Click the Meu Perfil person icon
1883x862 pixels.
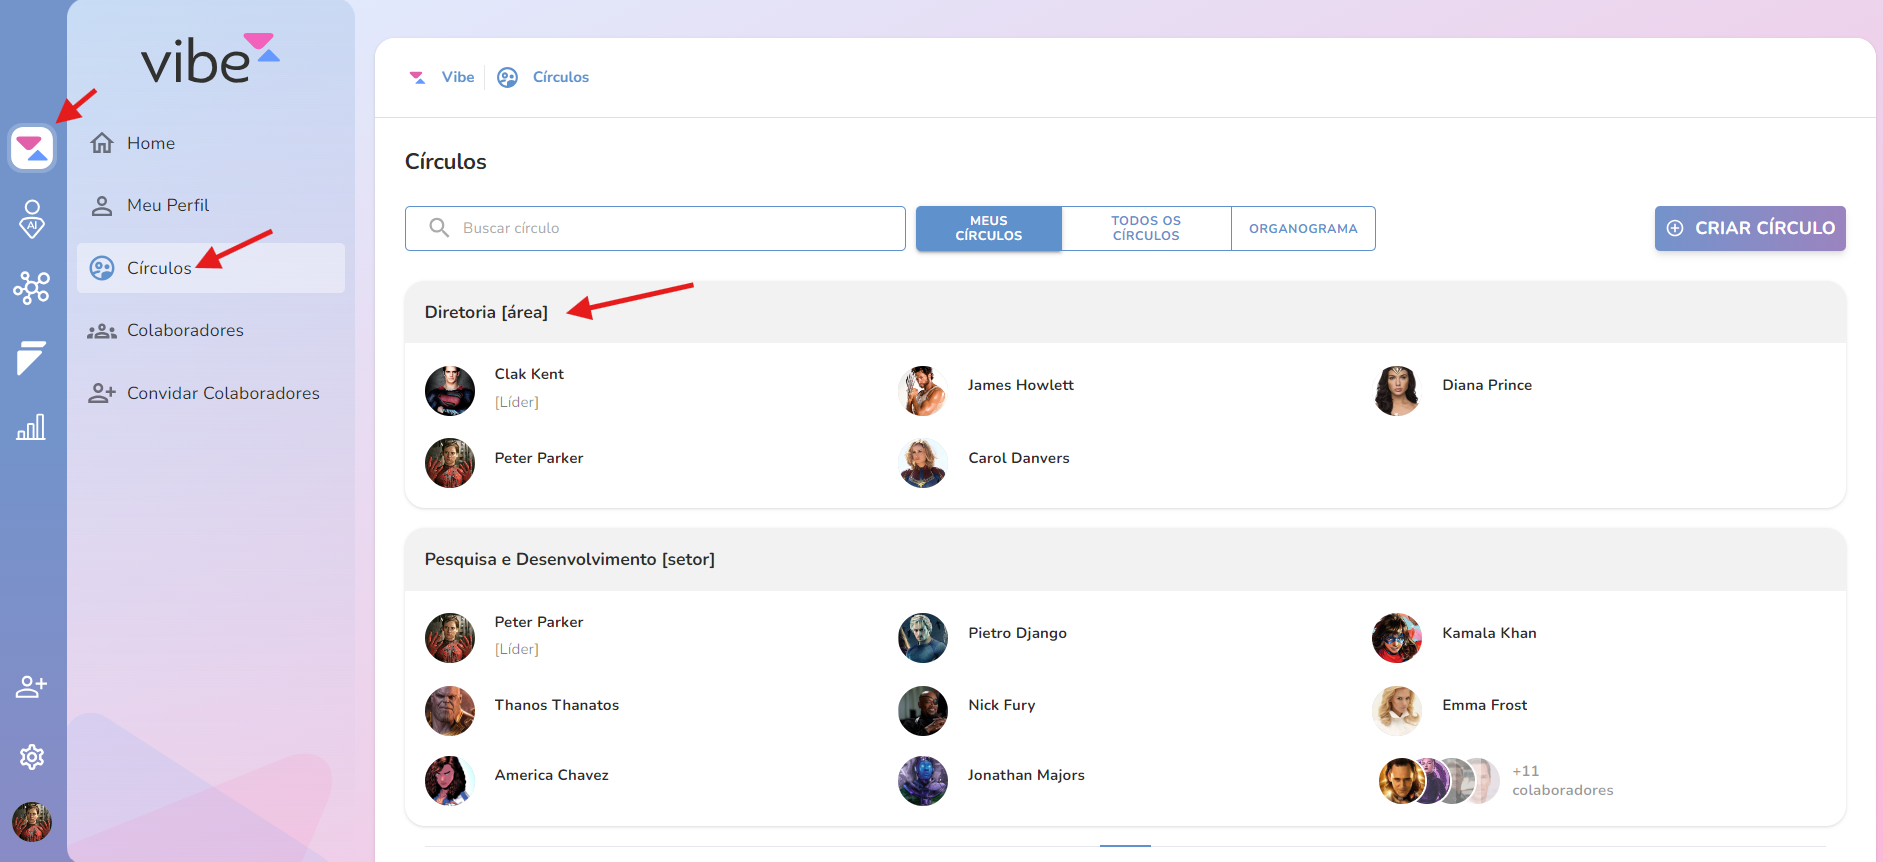point(102,205)
